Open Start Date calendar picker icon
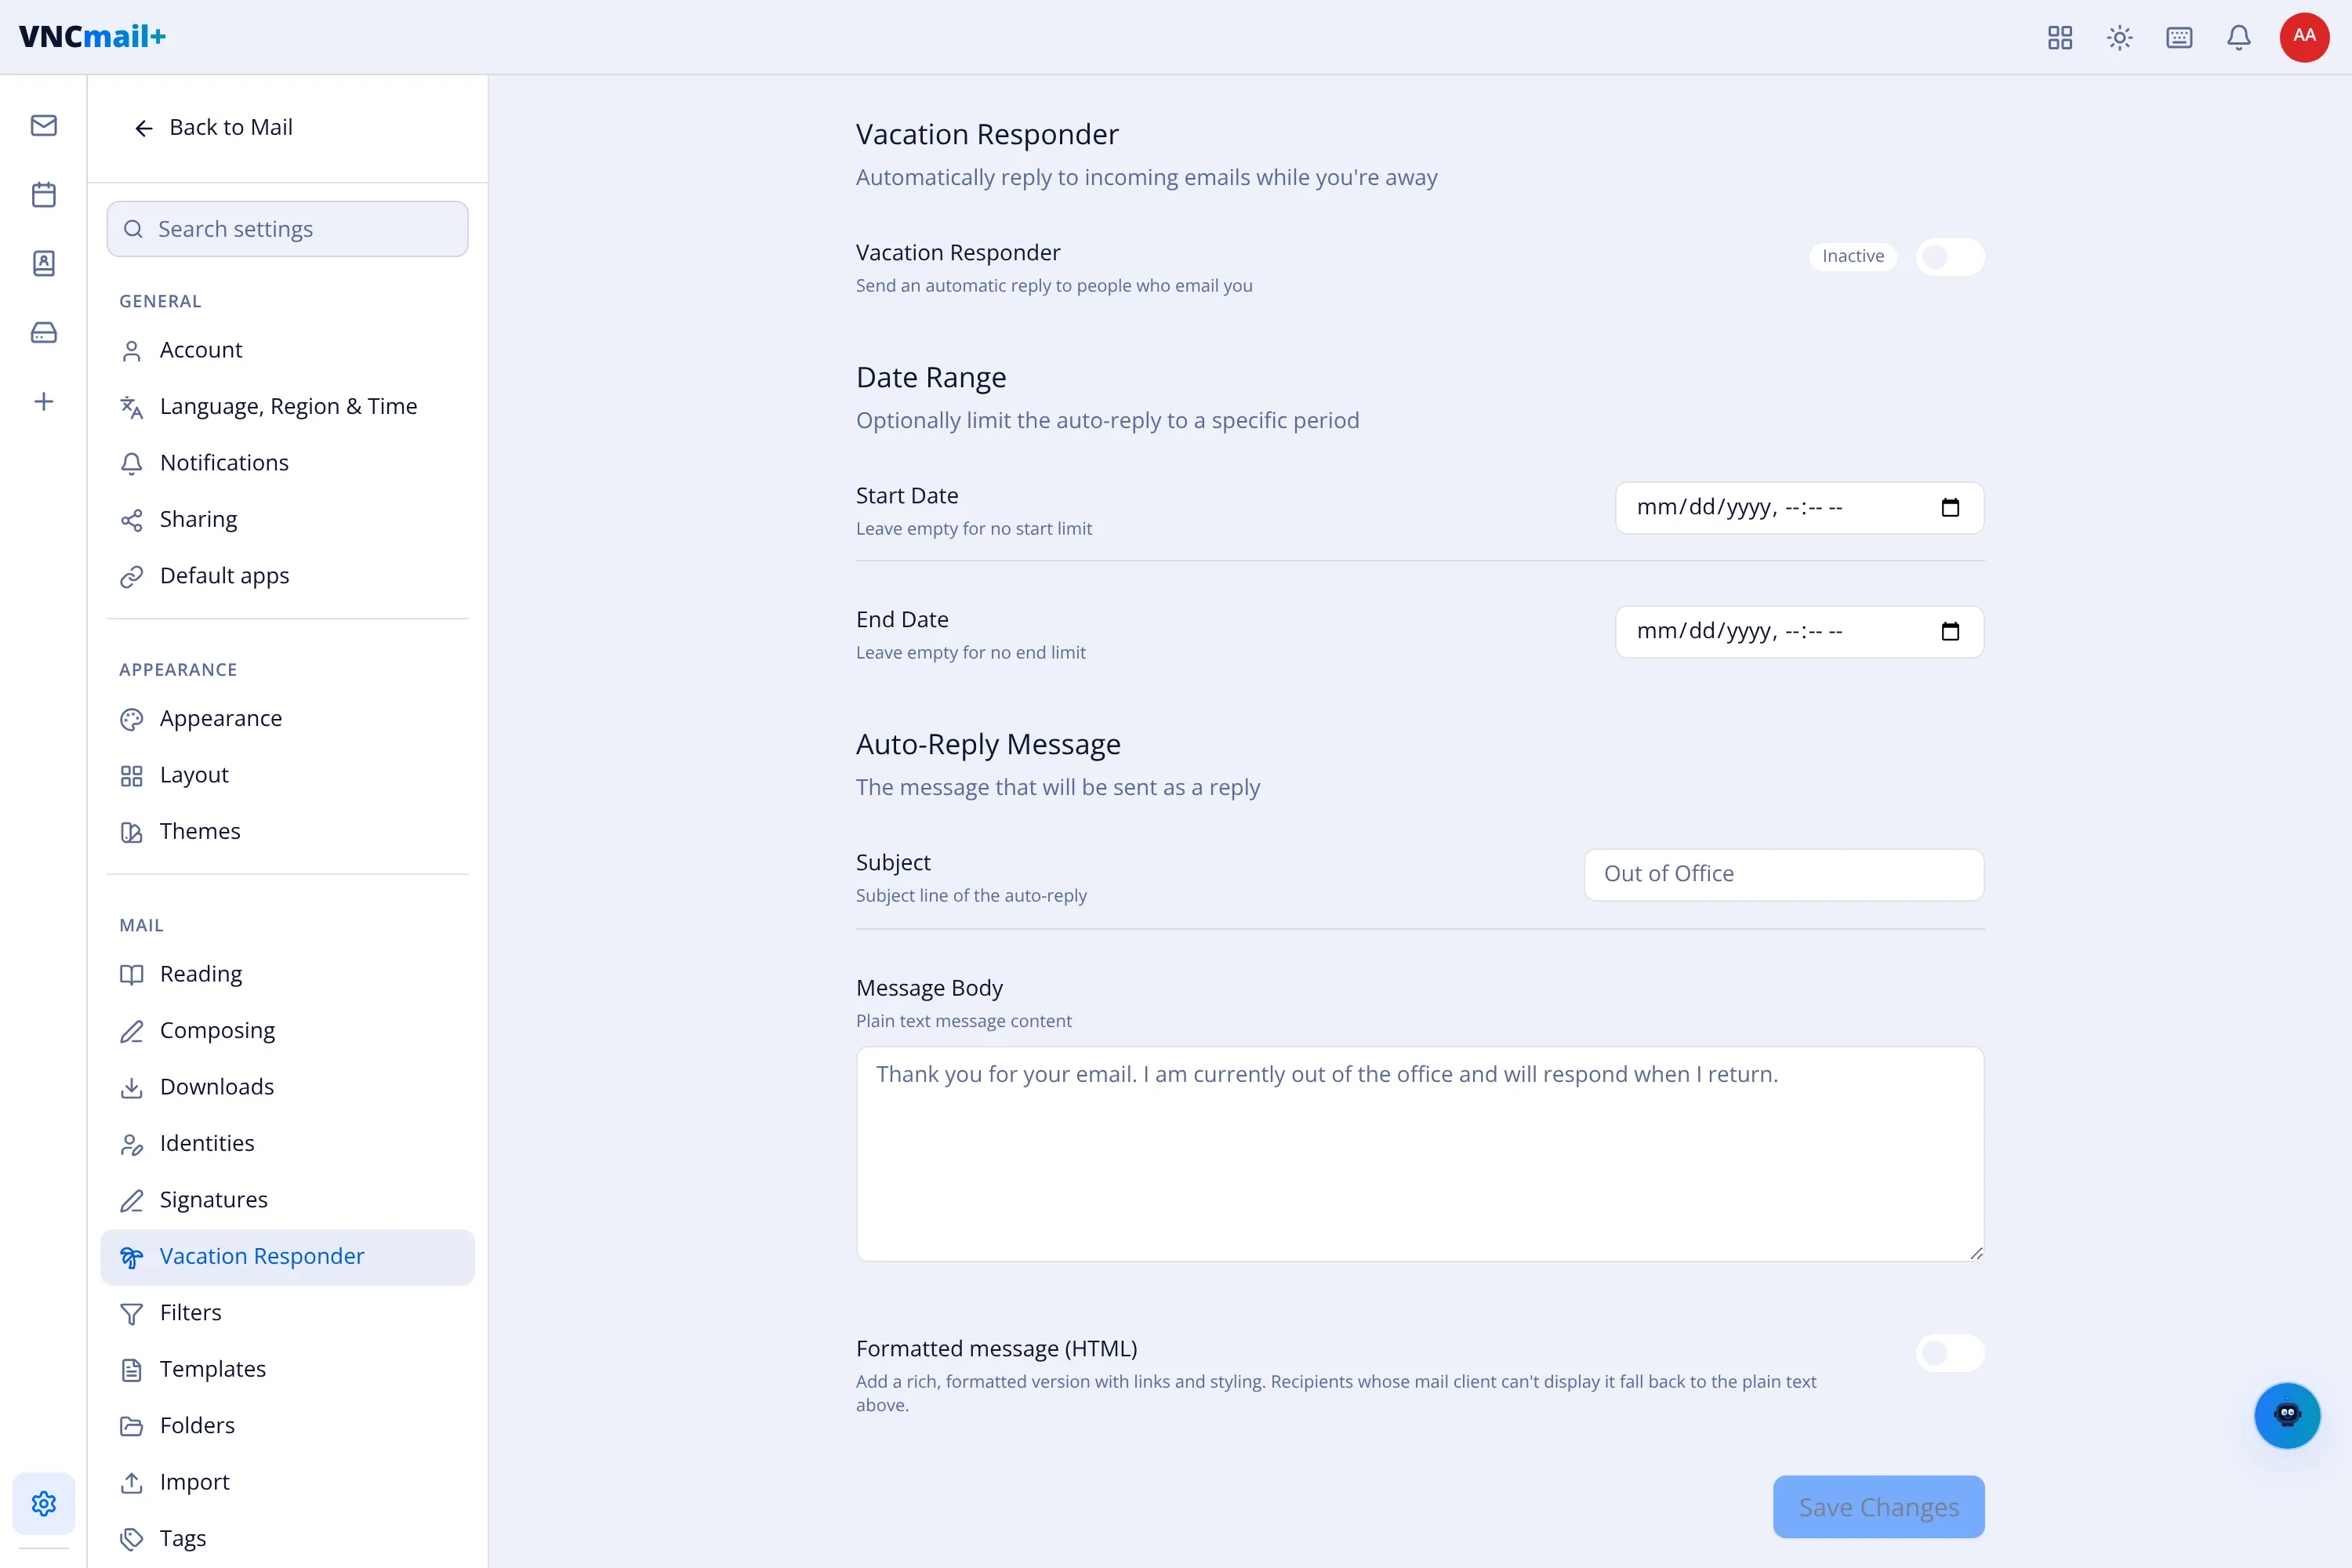Image resolution: width=2352 pixels, height=1568 pixels. coord(1950,508)
